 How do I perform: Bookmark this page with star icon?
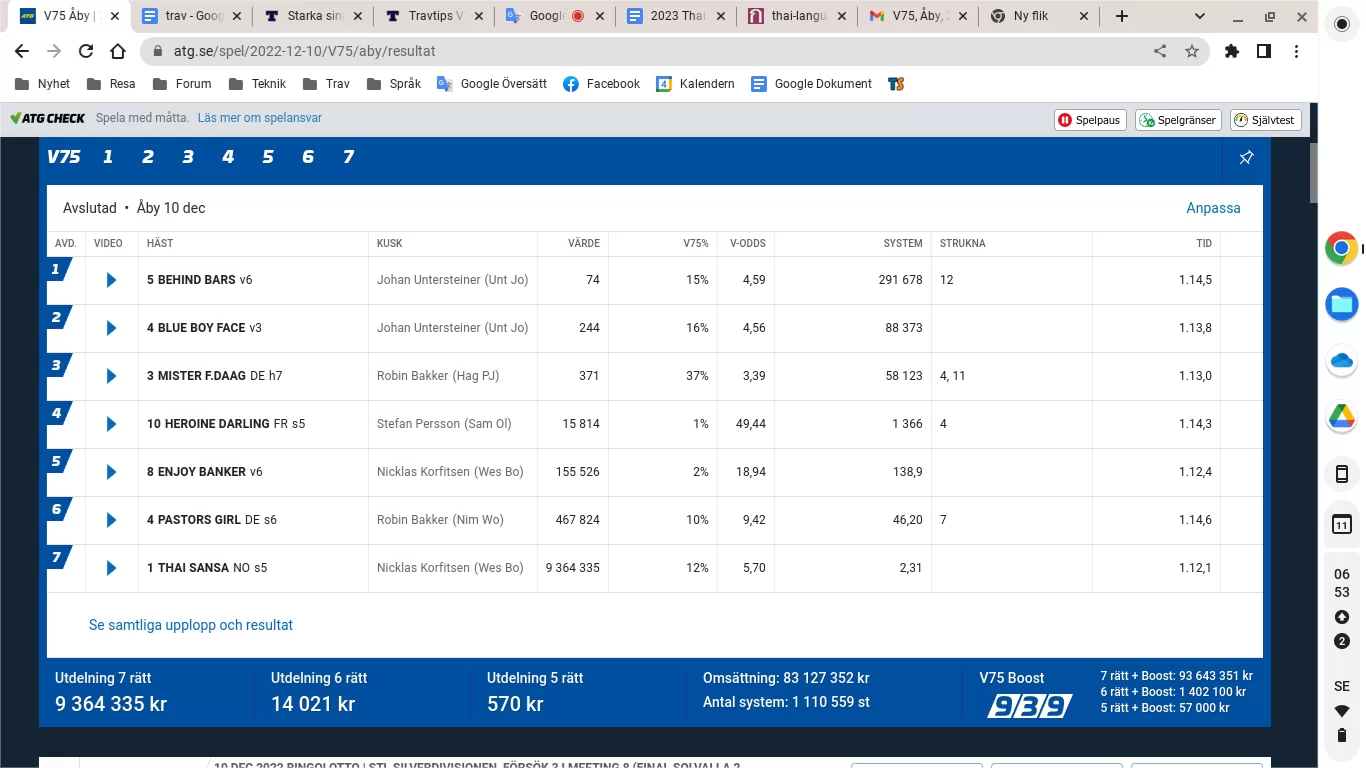(x=1191, y=51)
